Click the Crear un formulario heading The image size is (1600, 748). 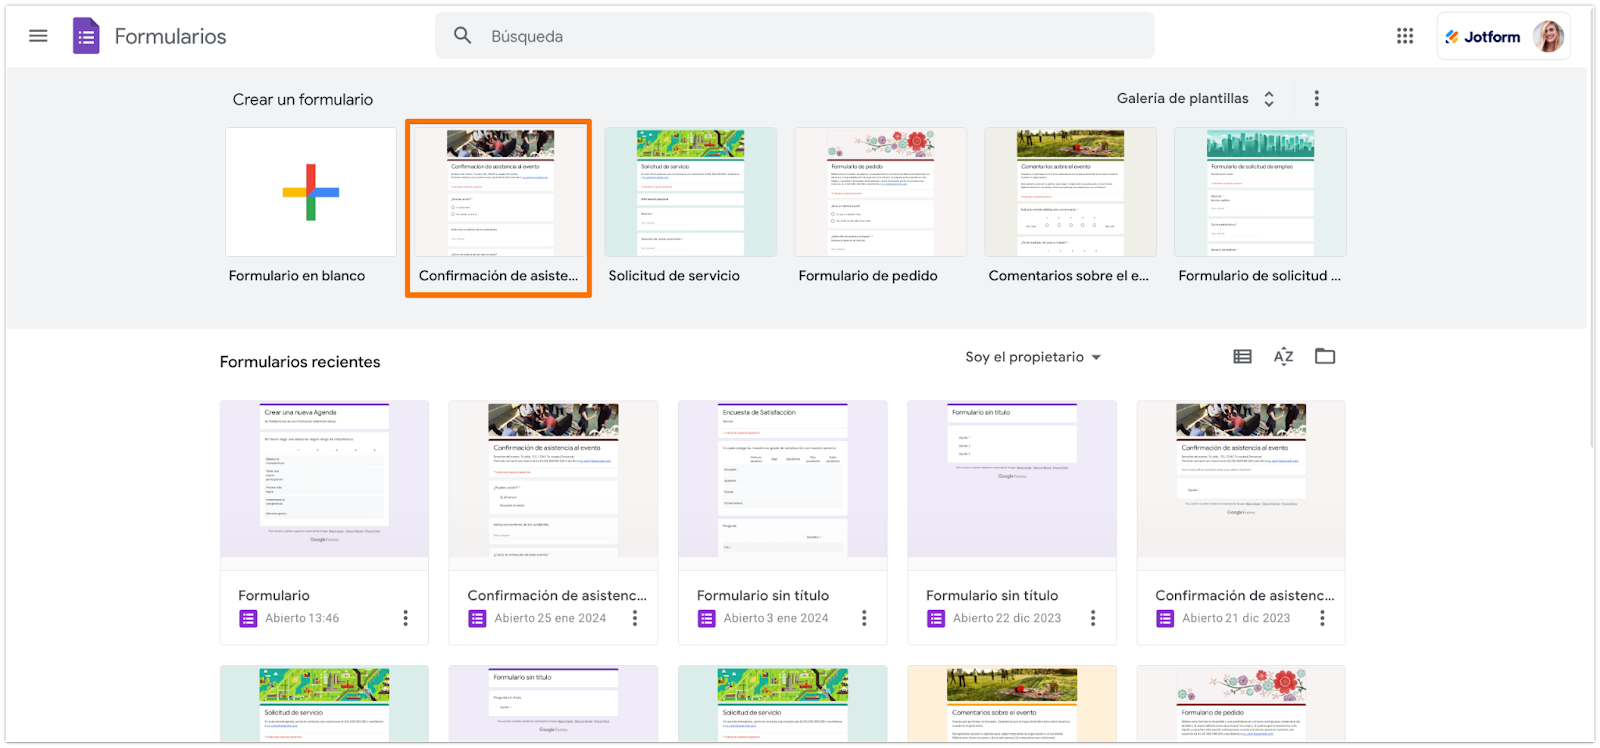click(x=303, y=99)
